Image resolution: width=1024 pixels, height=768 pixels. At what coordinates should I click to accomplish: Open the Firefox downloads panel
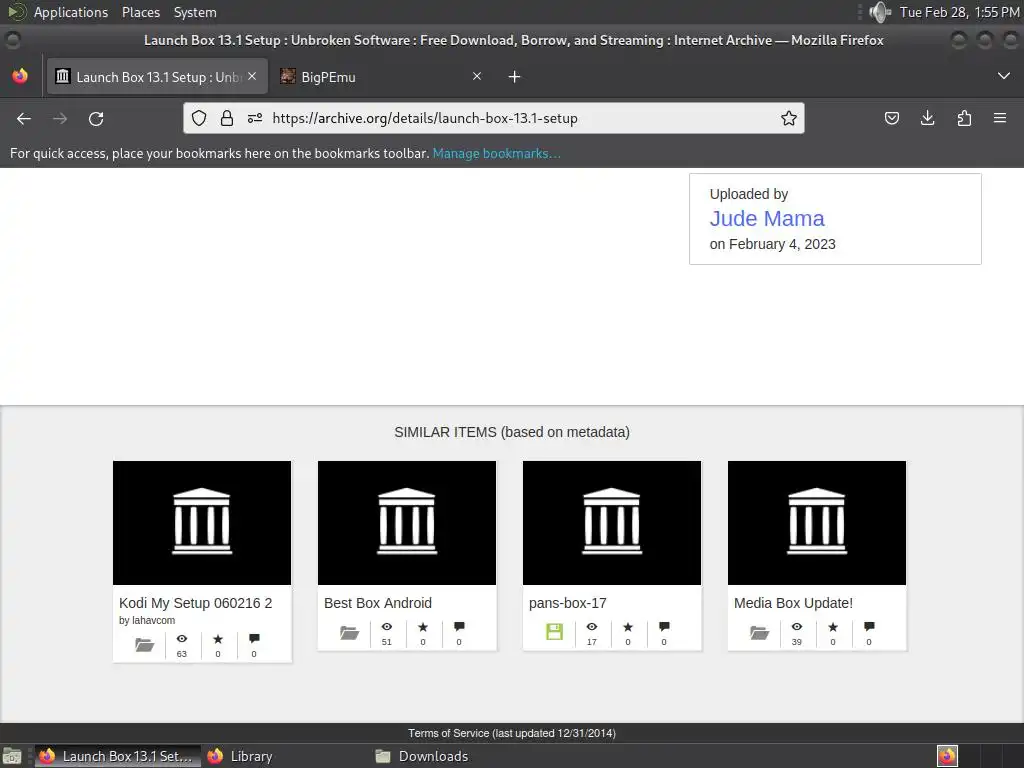(x=927, y=118)
